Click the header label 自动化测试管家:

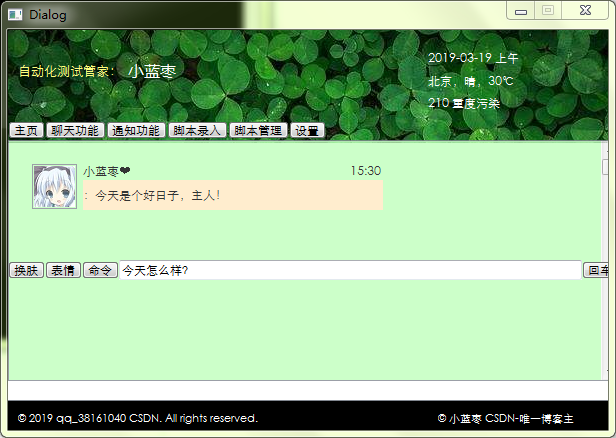(67, 71)
